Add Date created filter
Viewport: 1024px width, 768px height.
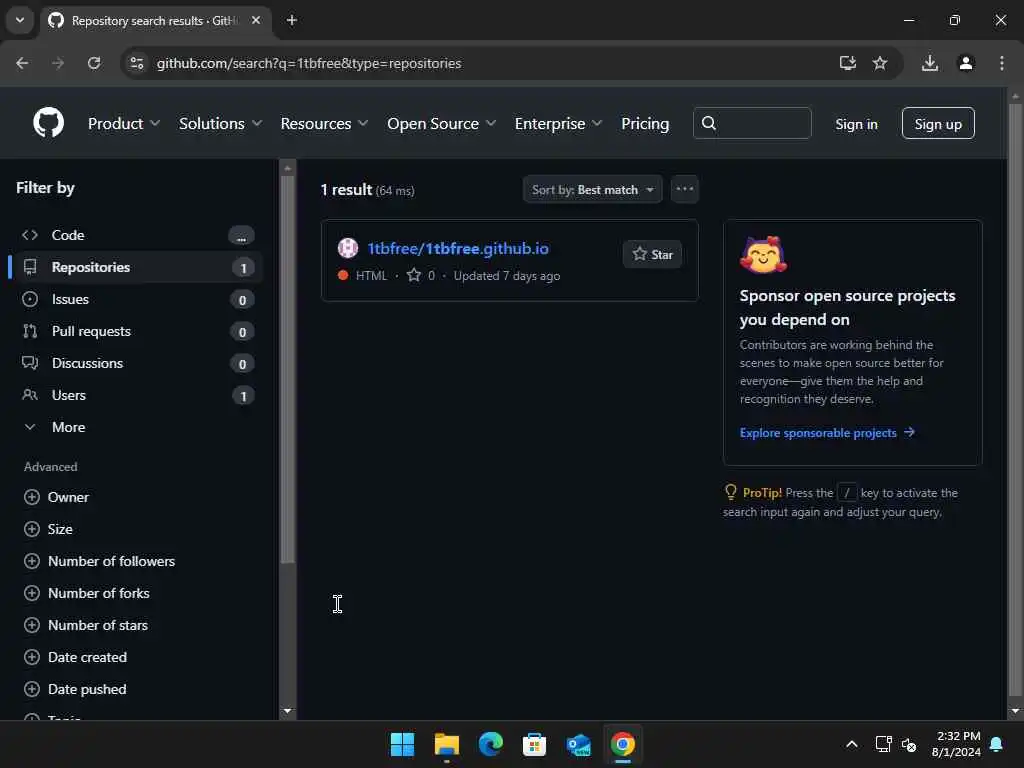(x=75, y=657)
